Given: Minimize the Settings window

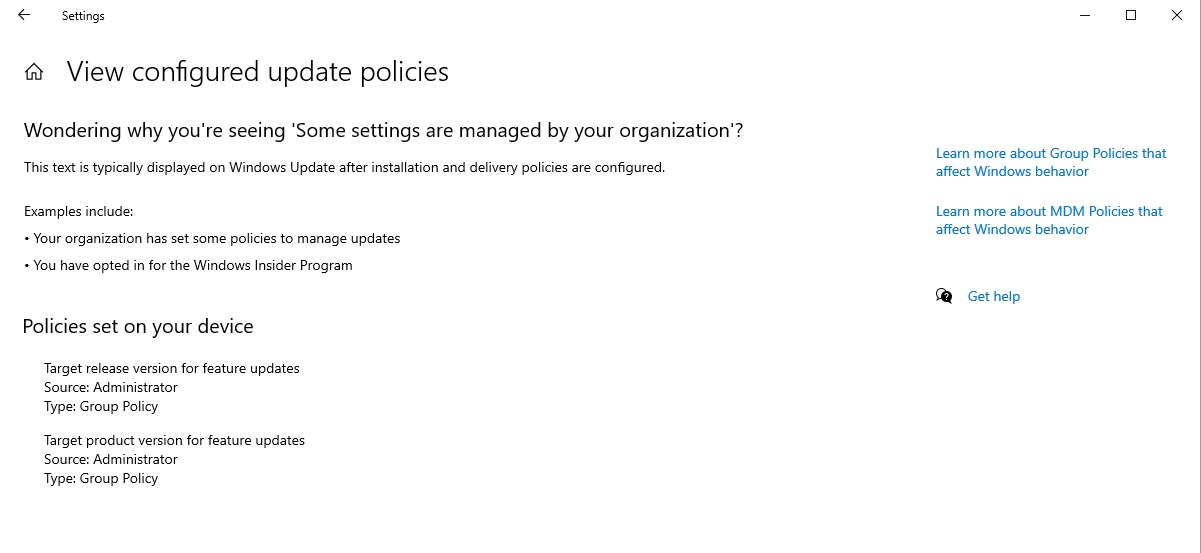Looking at the screenshot, I should (1085, 15).
